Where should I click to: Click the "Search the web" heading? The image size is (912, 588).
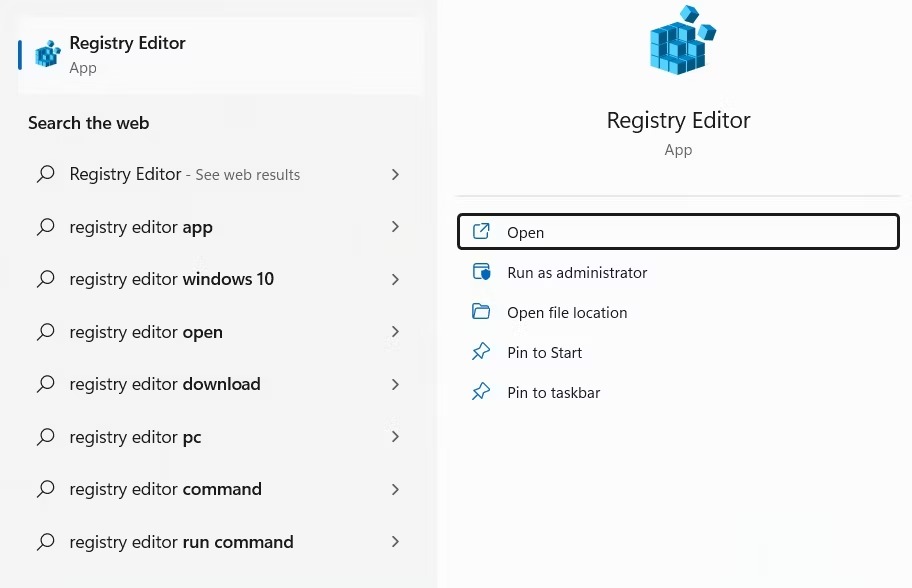pos(88,123)
